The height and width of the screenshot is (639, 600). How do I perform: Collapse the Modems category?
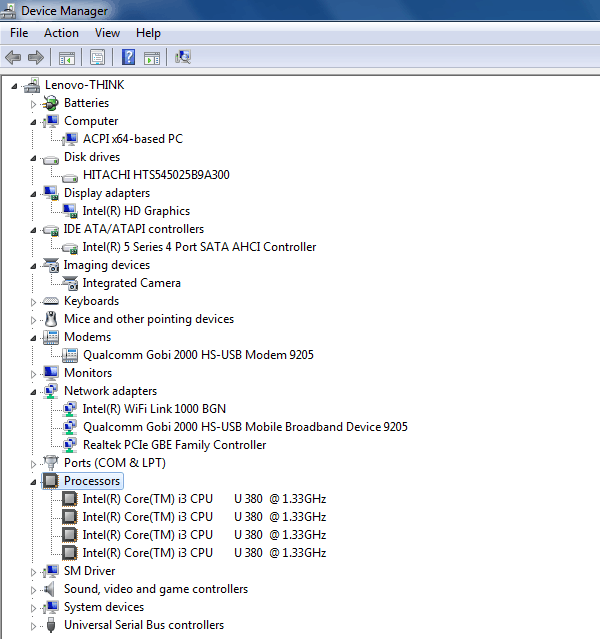click(x=33, y=338)
